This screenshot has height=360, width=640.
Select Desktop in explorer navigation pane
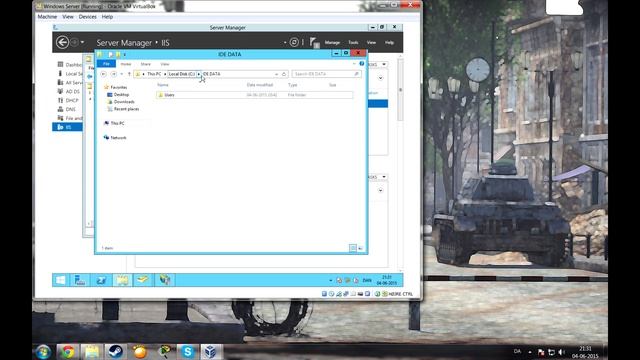coord(118,95)
